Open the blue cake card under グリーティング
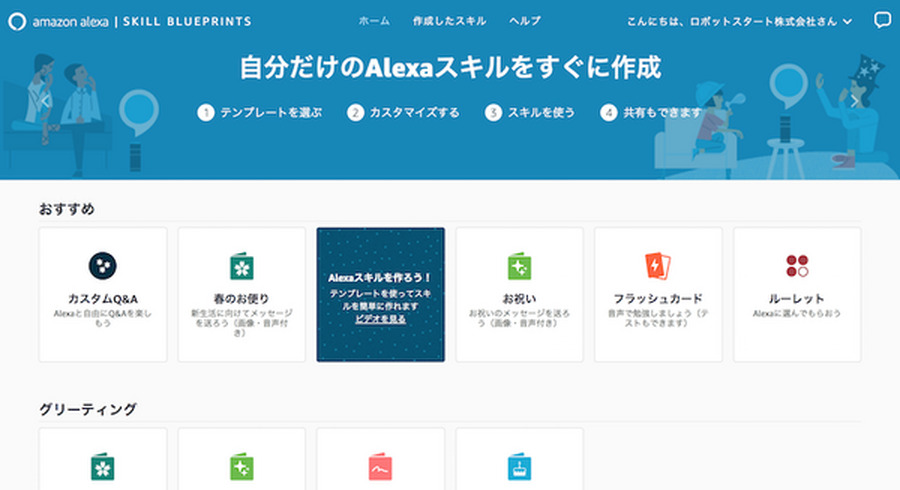The image size is (900, 490). pyautogui.click(x=519, y=467)
